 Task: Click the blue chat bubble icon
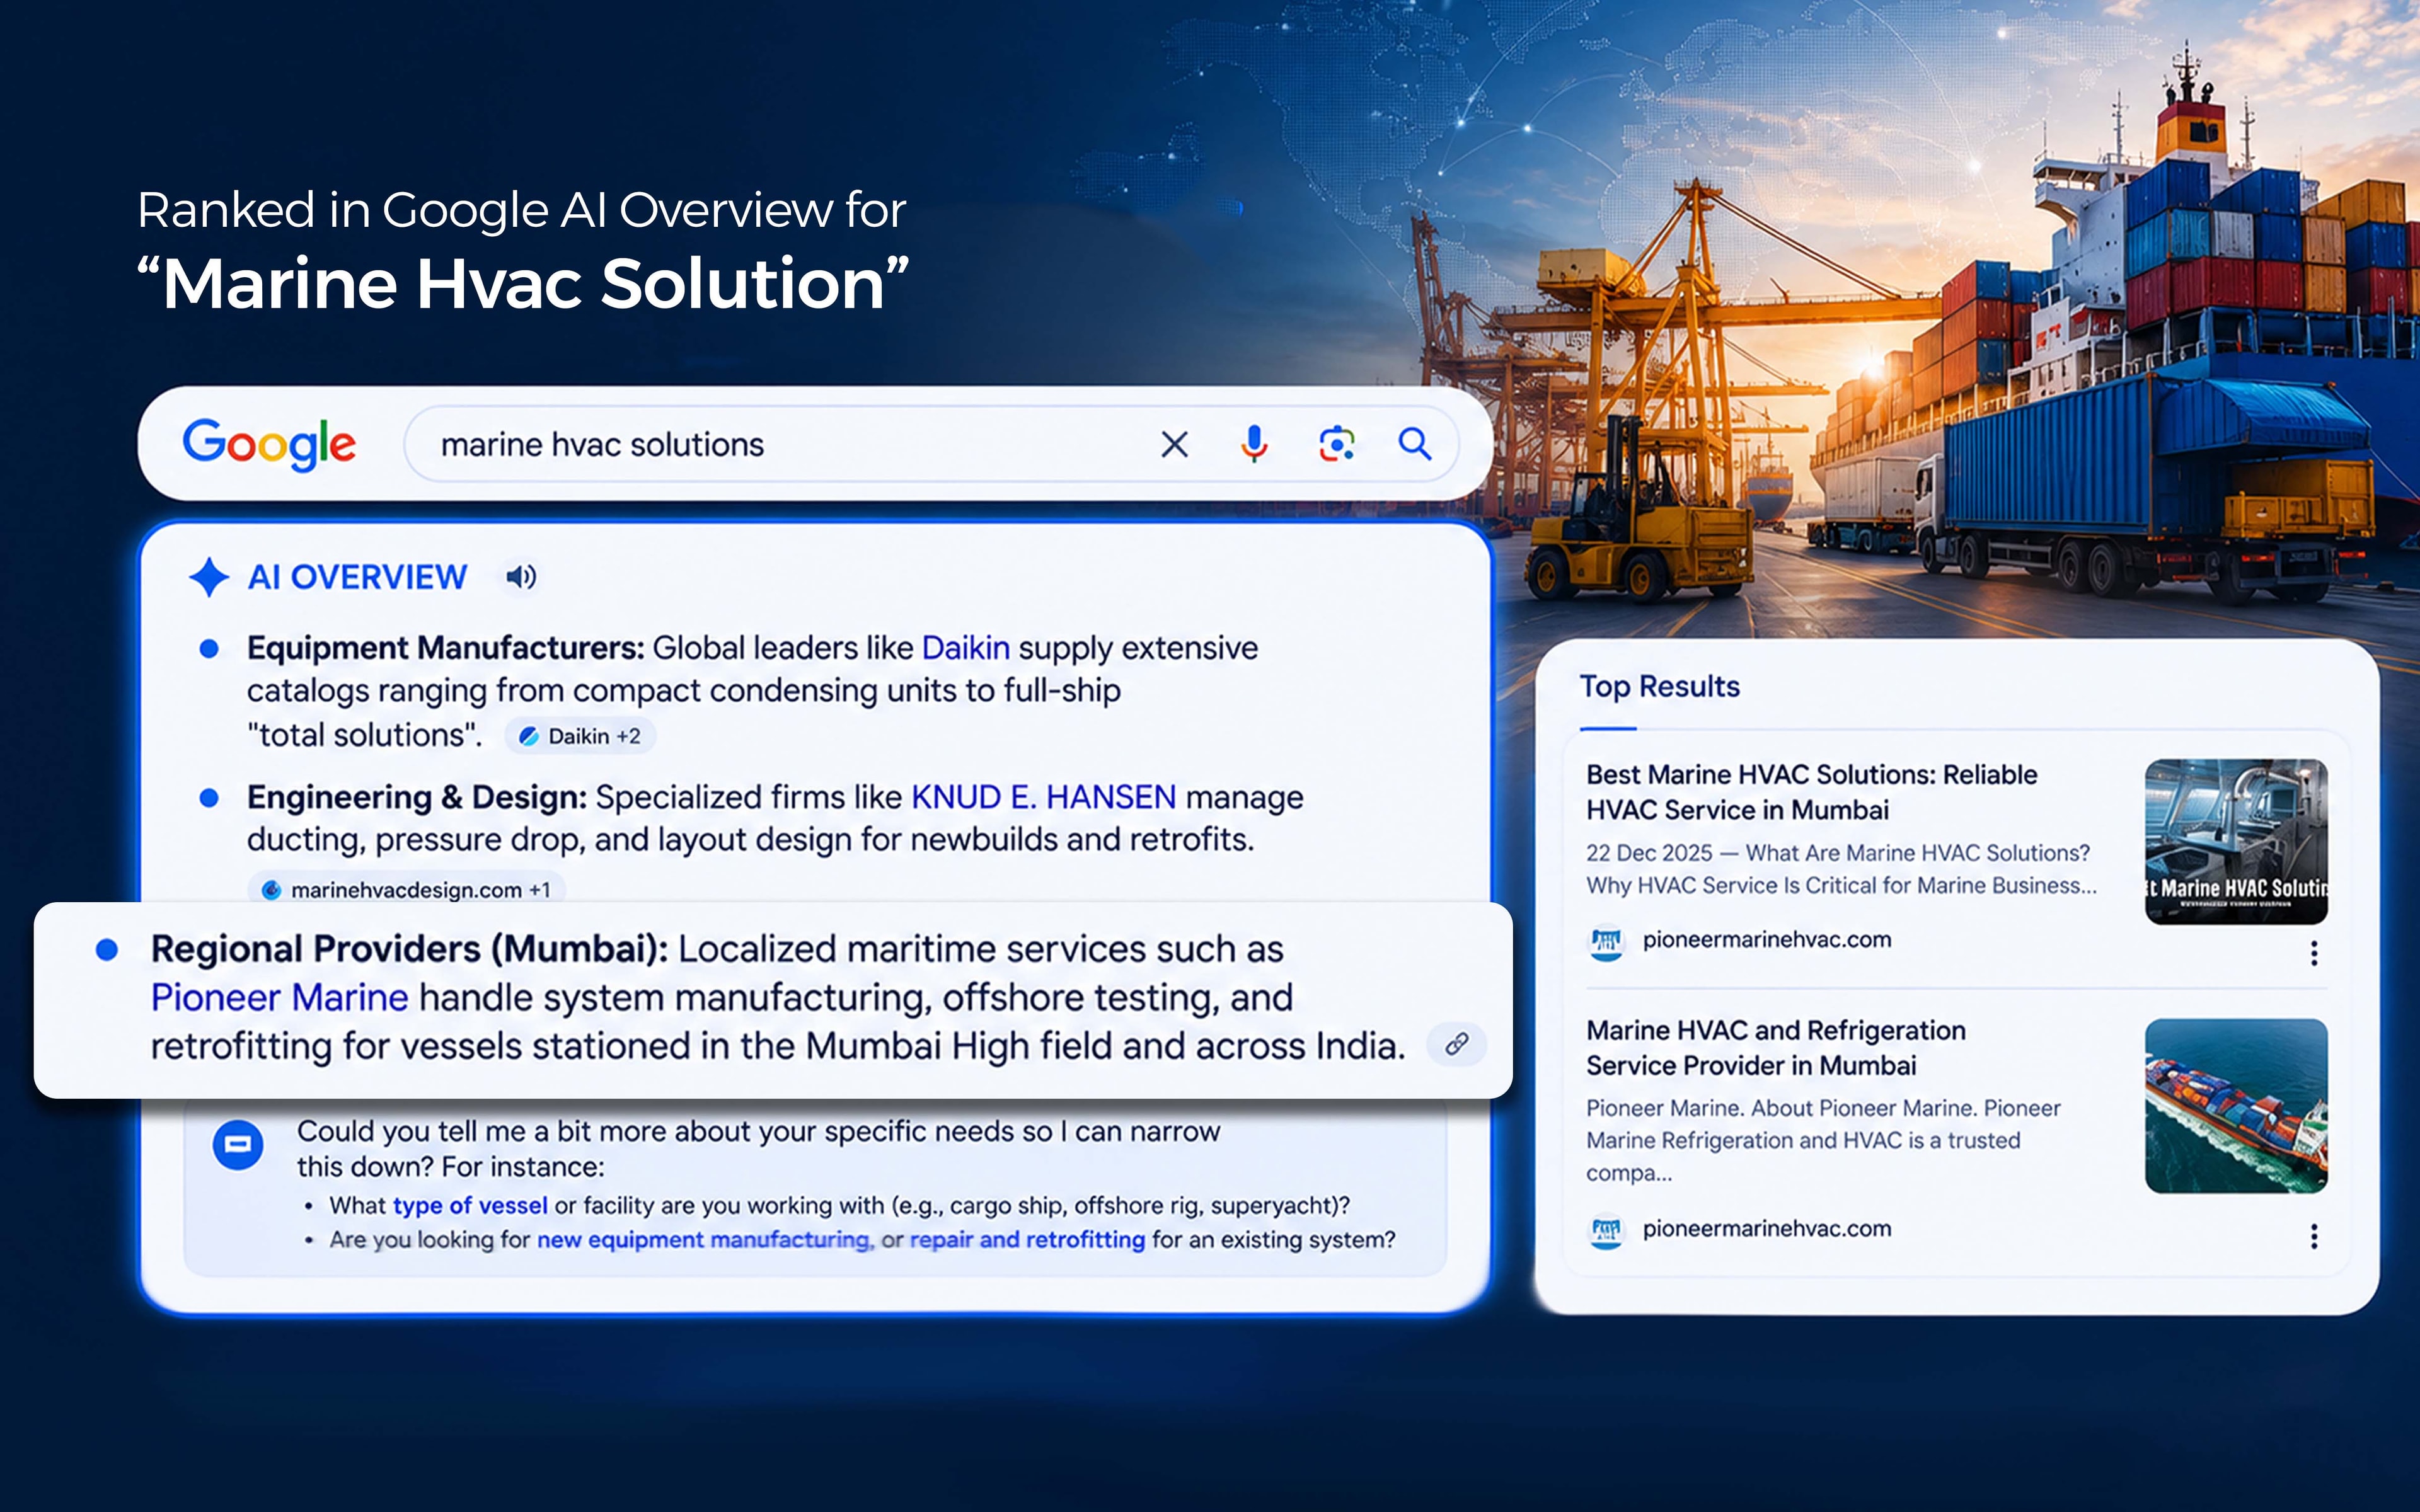(238, 1144)
